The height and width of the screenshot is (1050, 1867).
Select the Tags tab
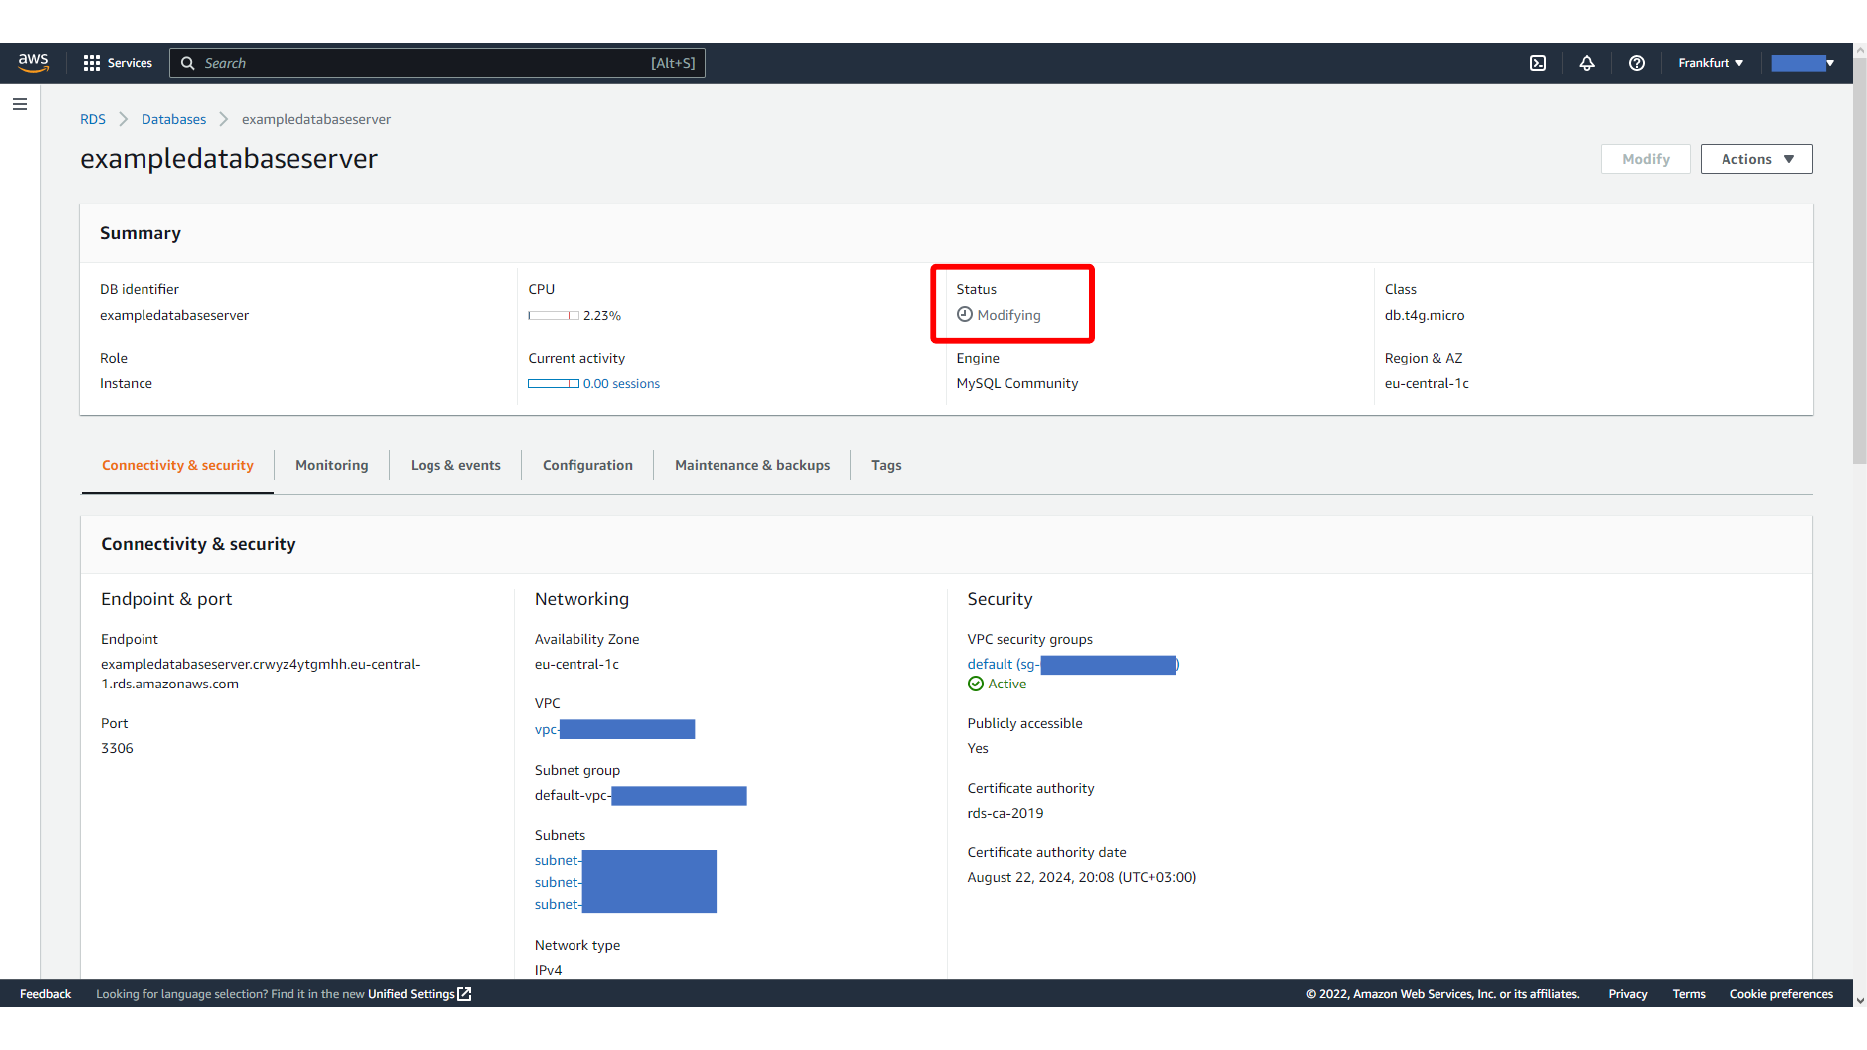886,466
